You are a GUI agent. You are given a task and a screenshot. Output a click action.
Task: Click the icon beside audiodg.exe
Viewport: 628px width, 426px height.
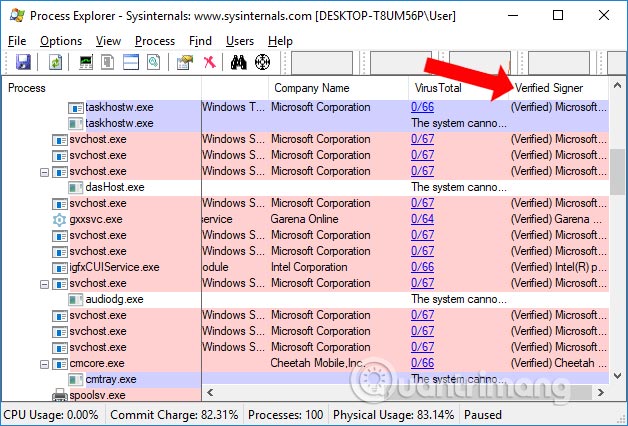coord(76,299)
